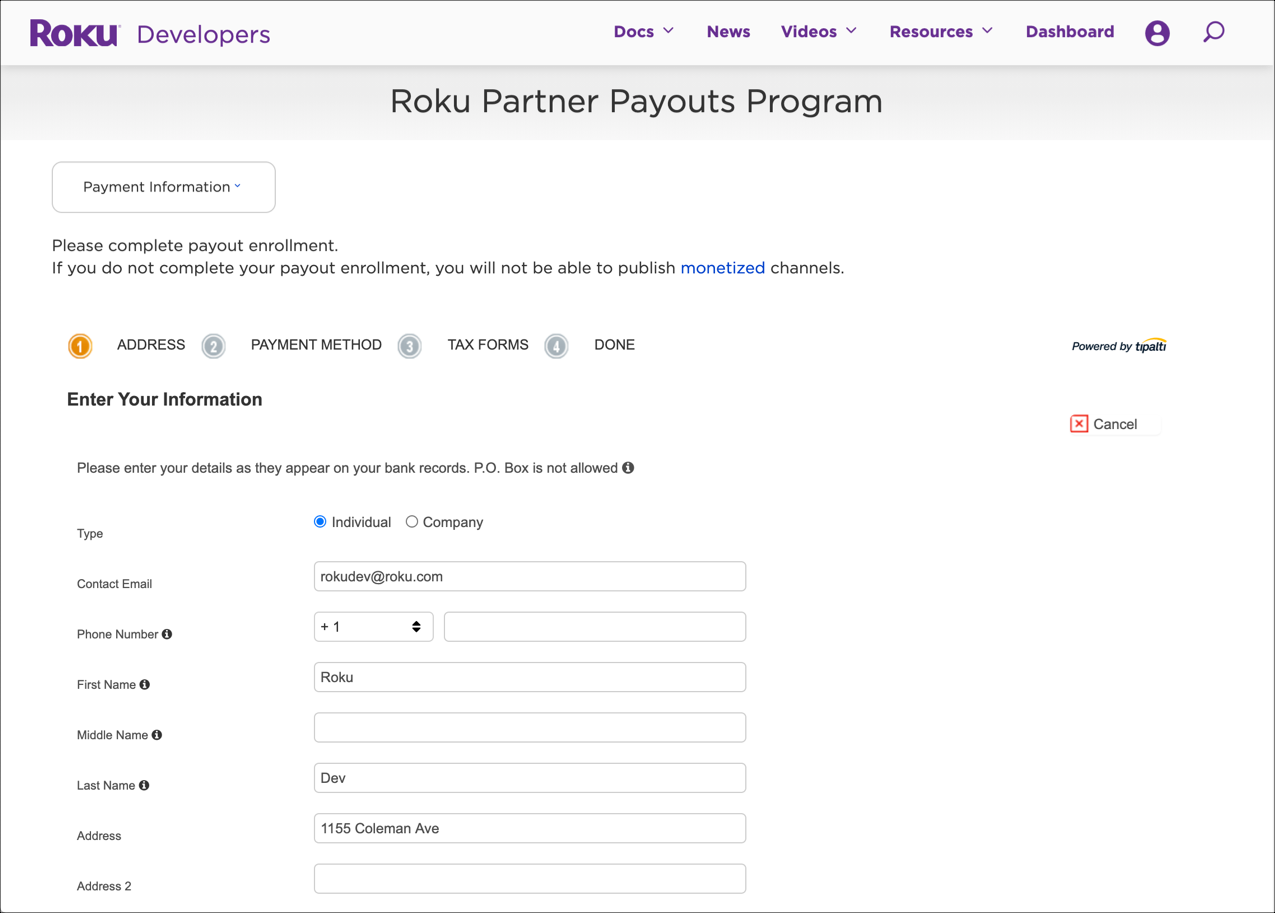Open the phone country code selector

[x=373, y=626]
